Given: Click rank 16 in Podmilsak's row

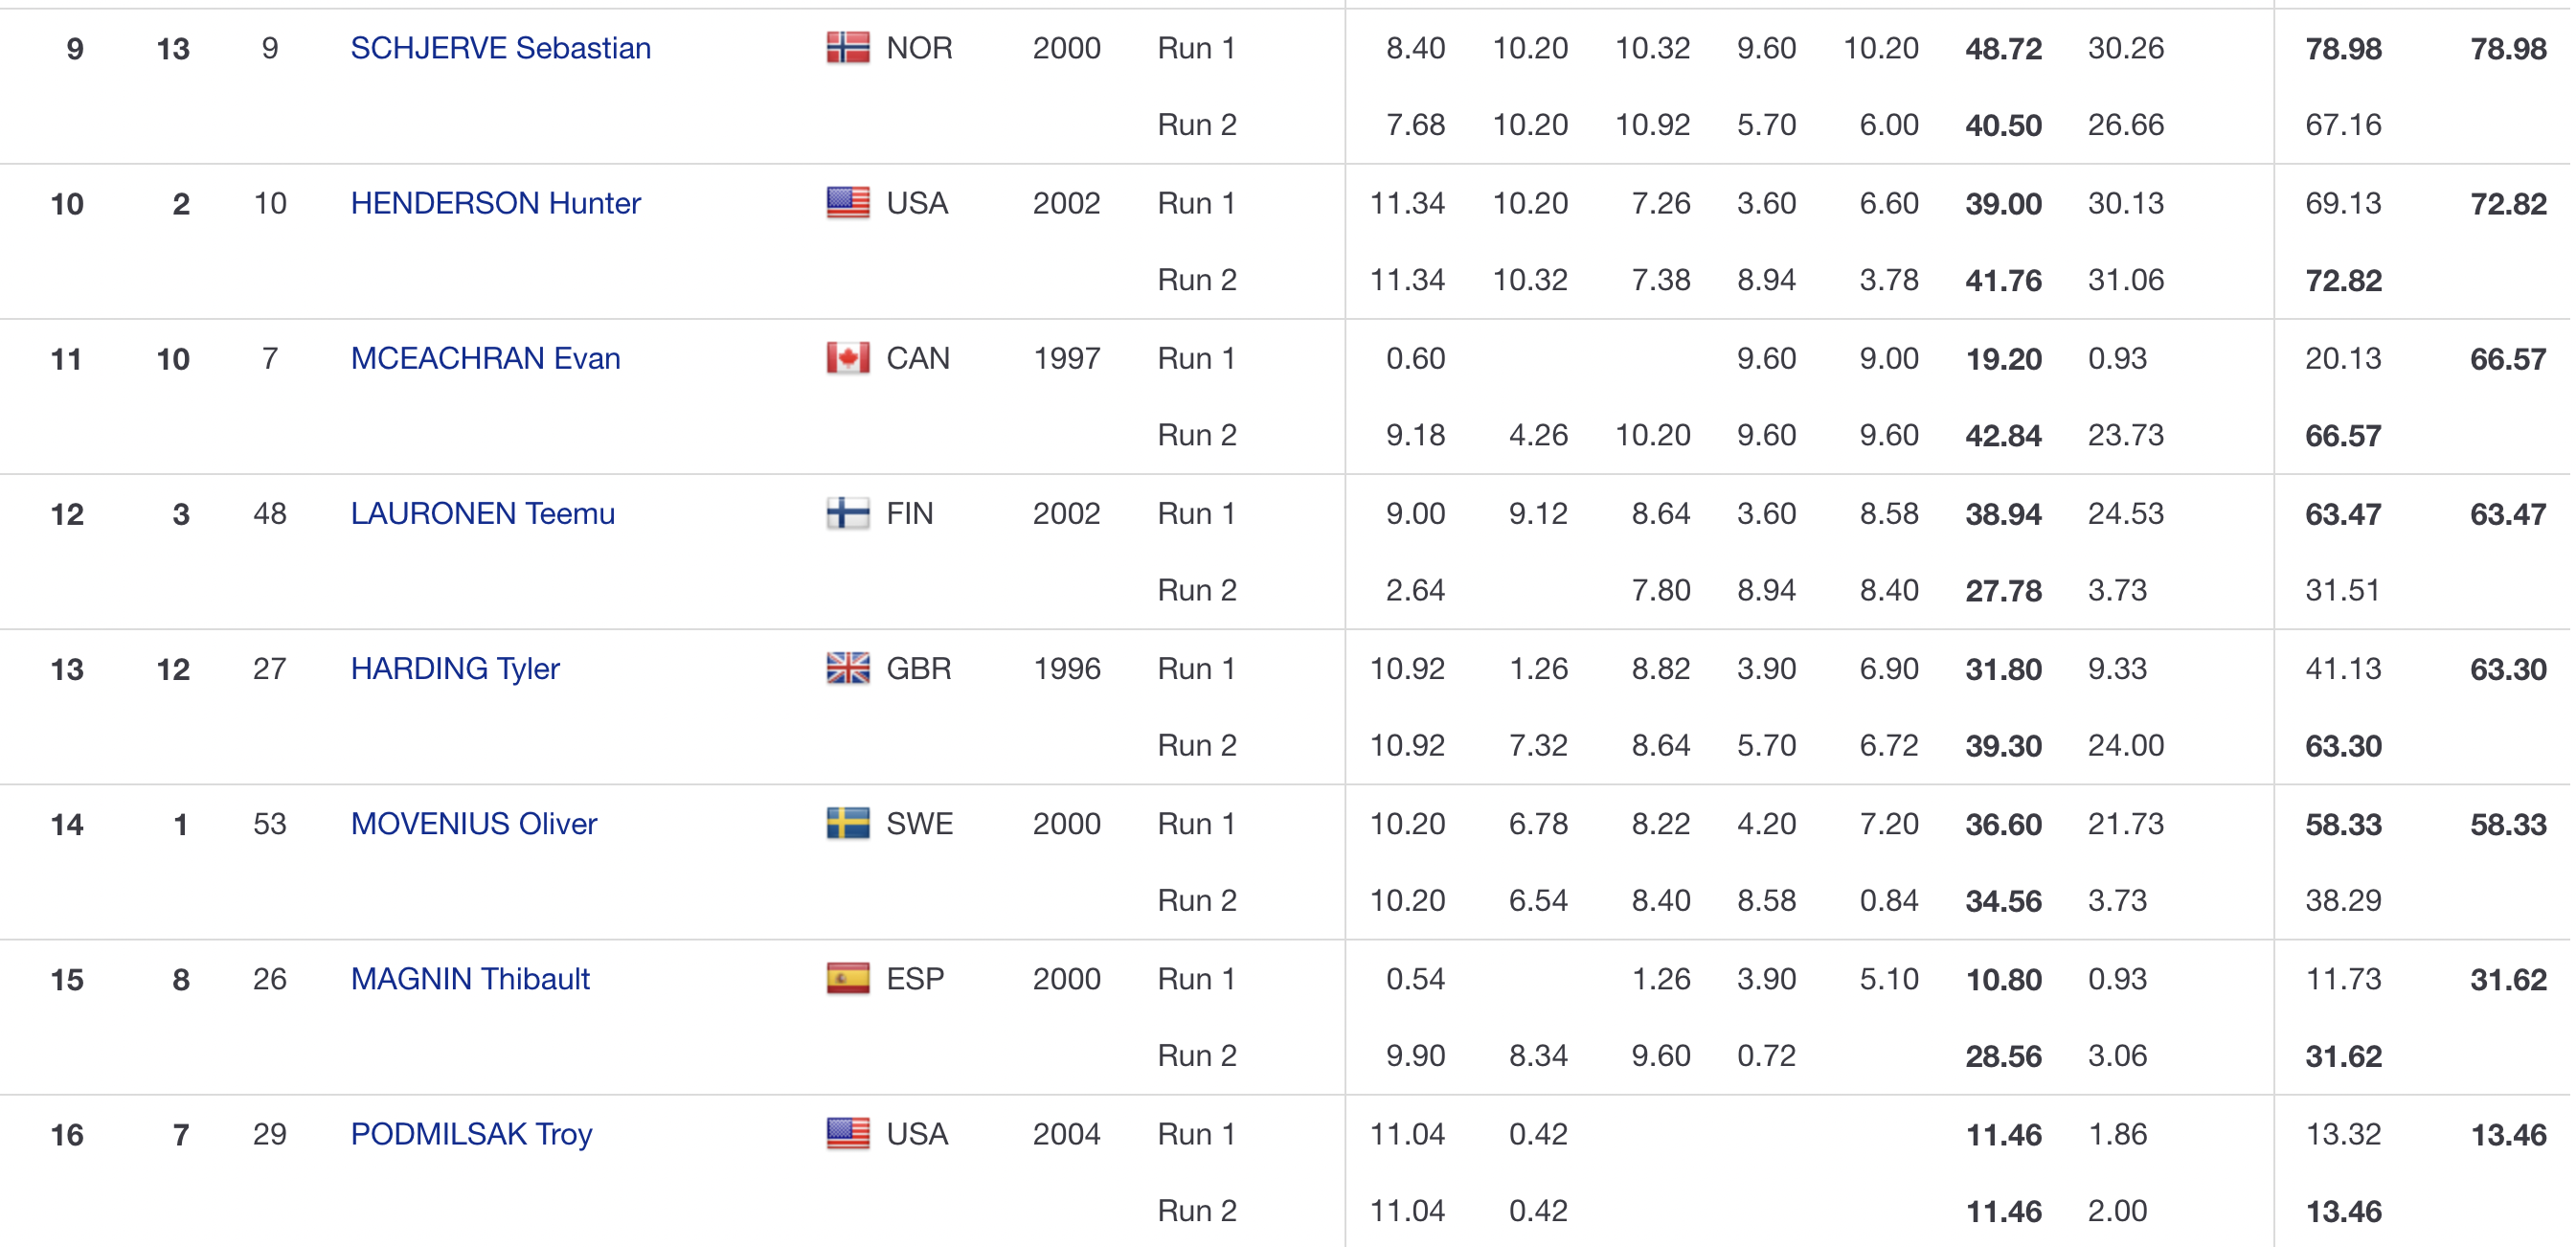Looking at the screenshot, I should click(67, 1134).
